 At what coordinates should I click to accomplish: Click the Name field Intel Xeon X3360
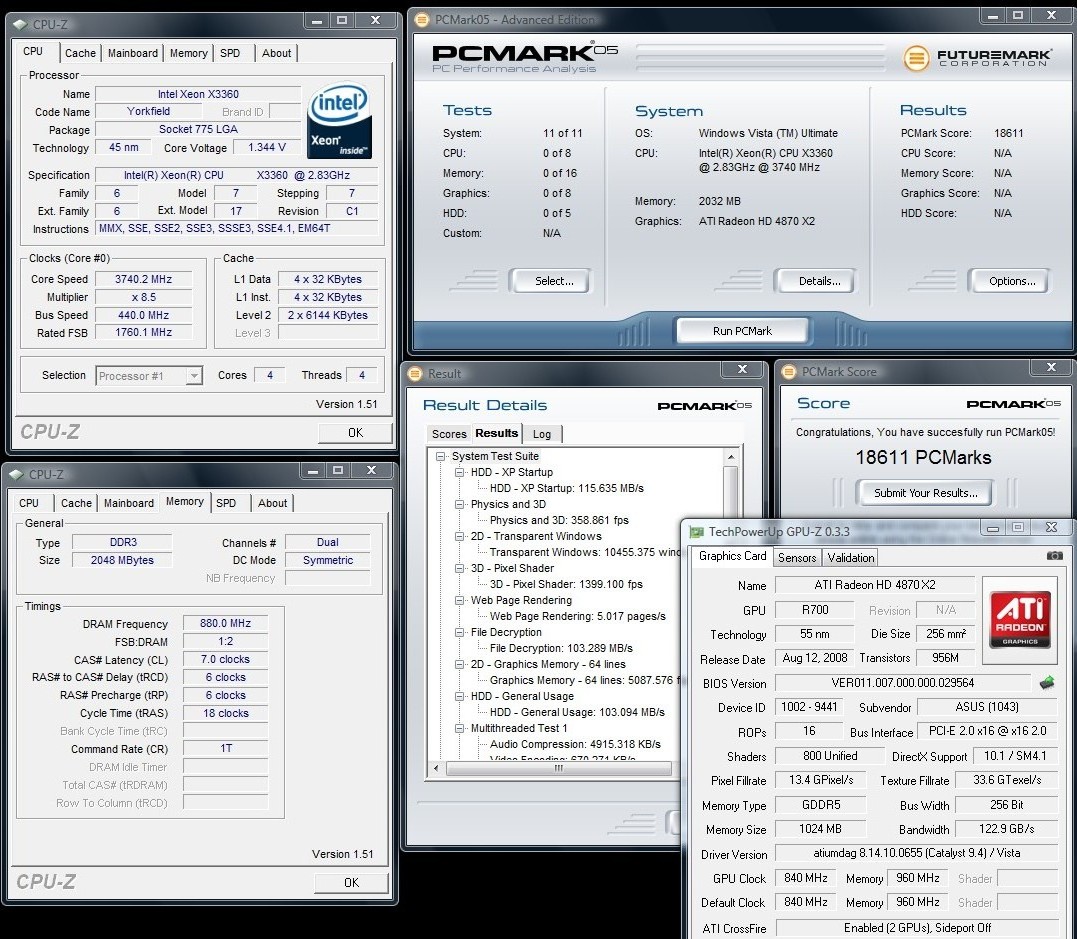coord(198,94)
